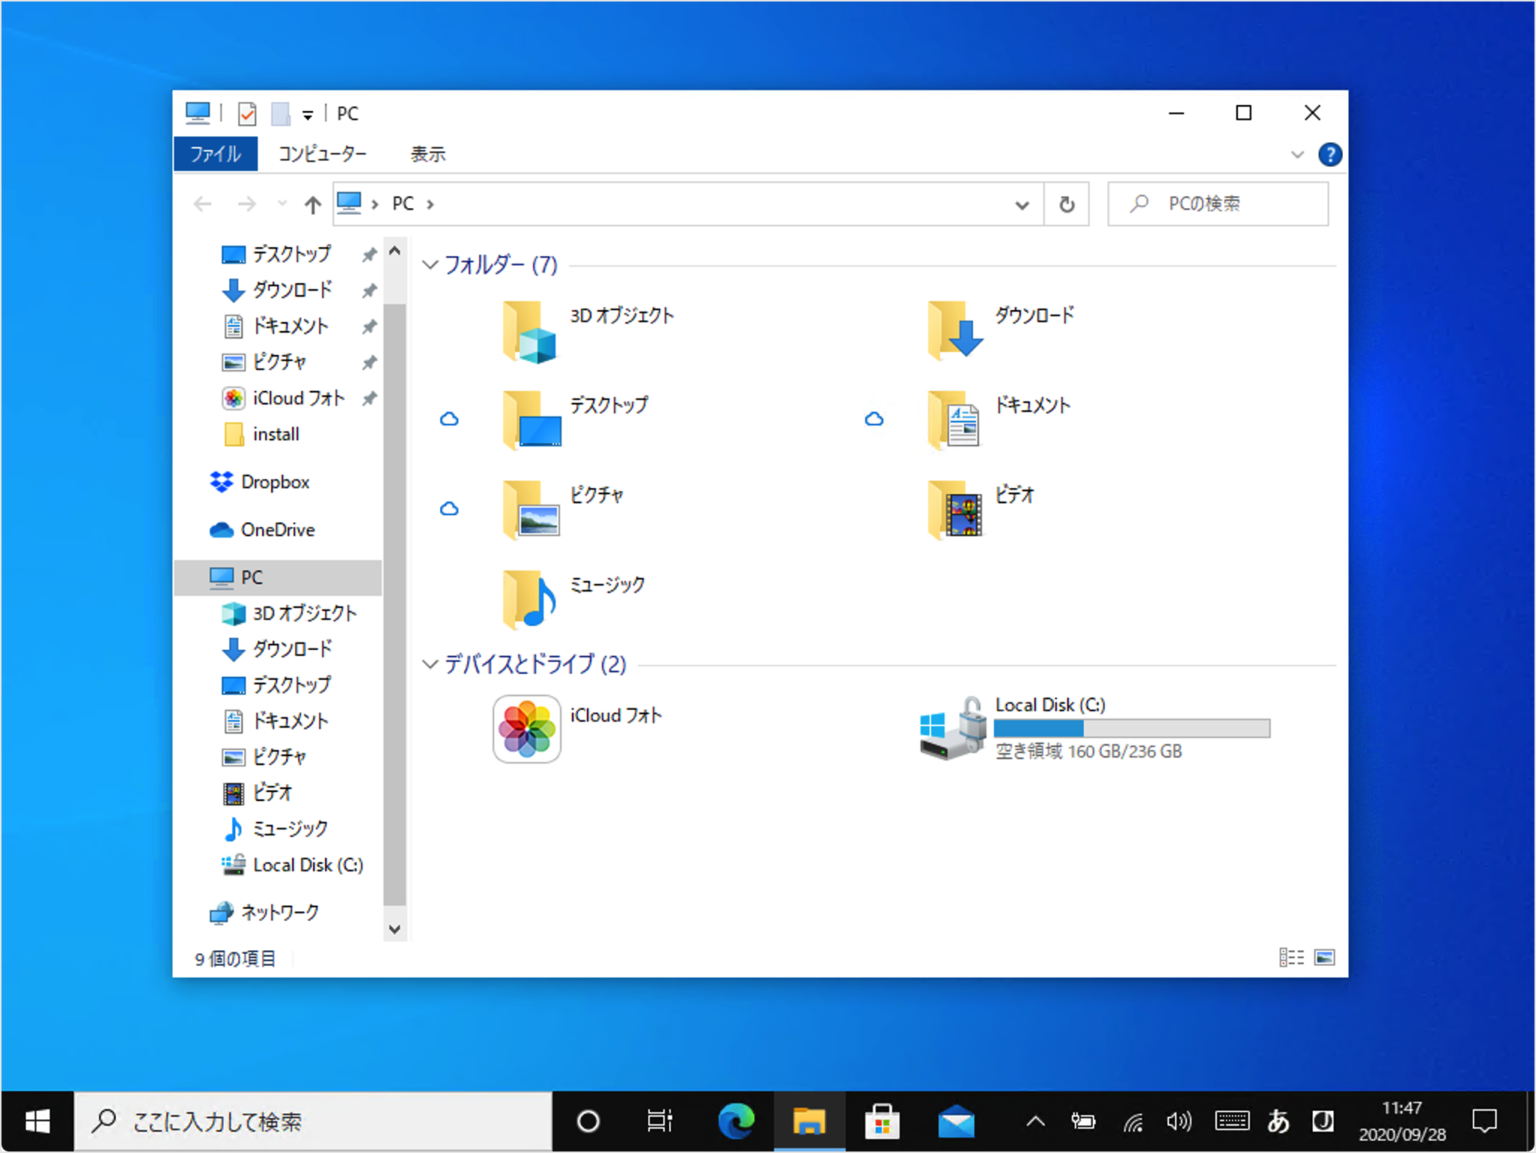
Task: Open the address bar dropdown
Action: (x=1022, y=203)
